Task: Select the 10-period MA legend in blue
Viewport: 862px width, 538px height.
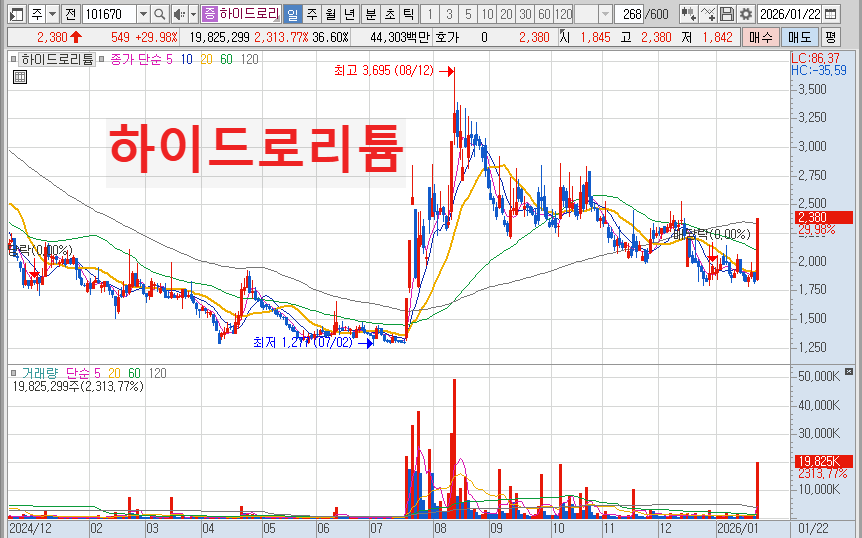Action: [x=186, y=59]
